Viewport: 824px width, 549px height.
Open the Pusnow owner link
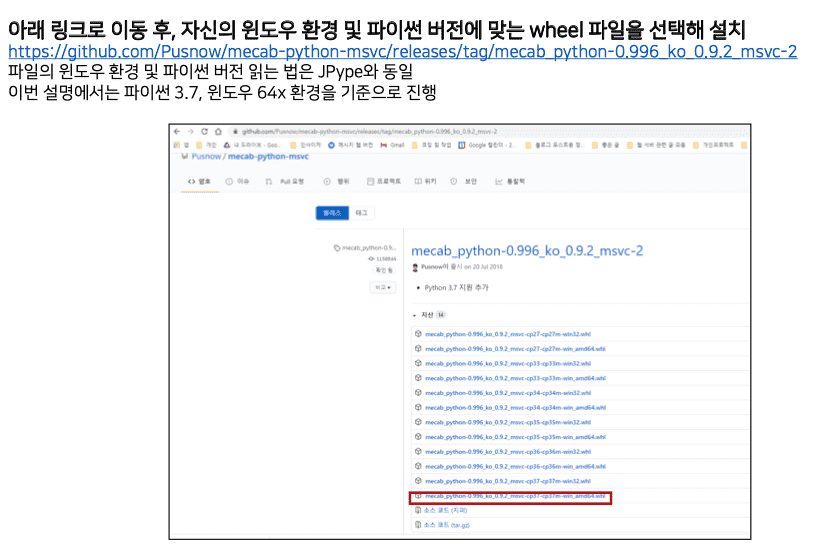click(206, 157)
